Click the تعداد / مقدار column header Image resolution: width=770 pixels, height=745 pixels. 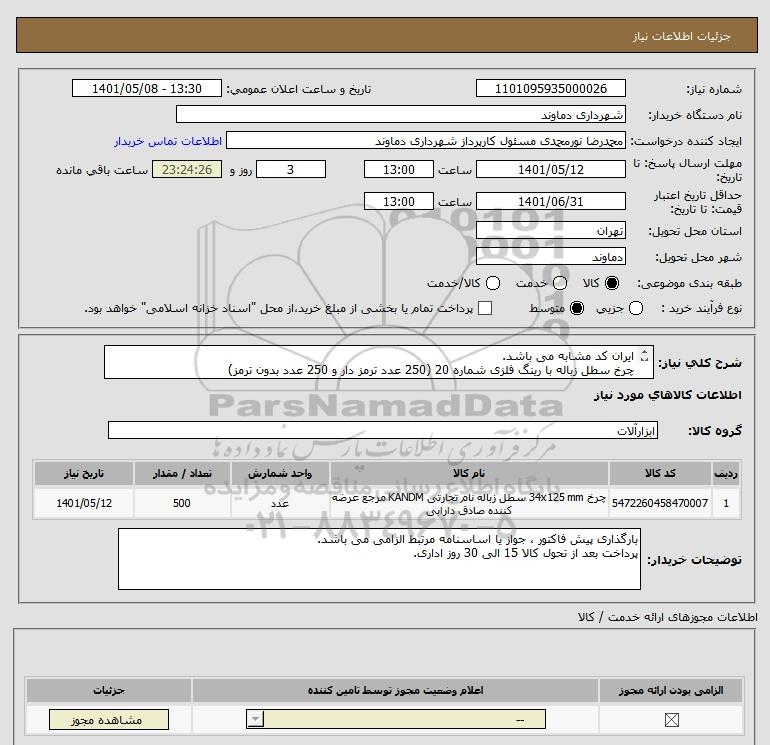182,473
